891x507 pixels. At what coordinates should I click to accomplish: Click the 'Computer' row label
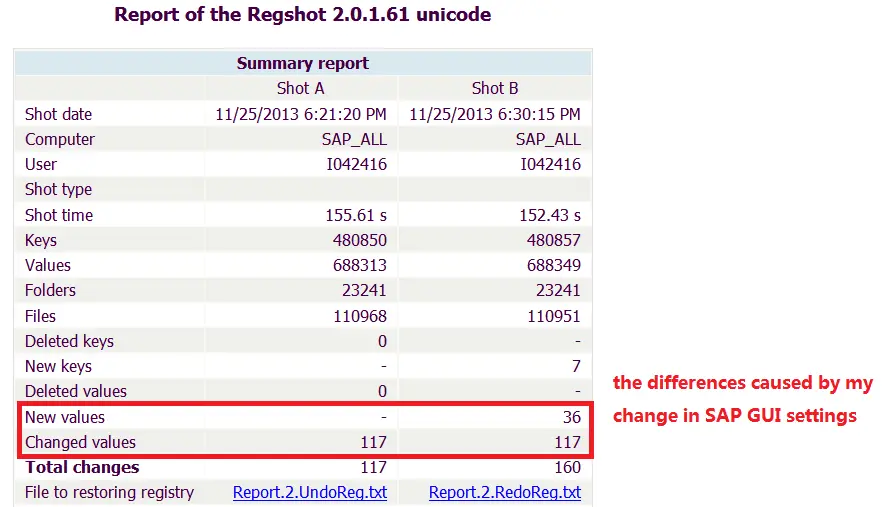click(x=60, y=139)
